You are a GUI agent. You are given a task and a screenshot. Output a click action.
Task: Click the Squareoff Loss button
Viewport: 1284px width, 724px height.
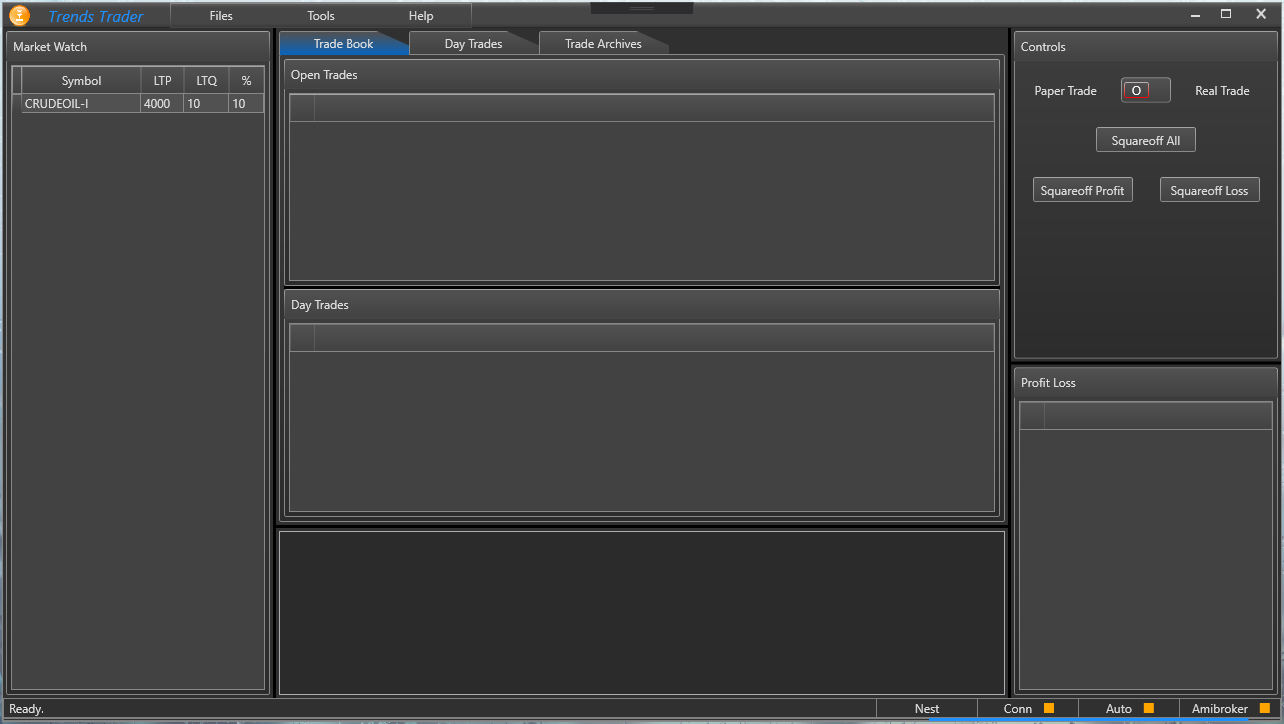coord(1210,190)
